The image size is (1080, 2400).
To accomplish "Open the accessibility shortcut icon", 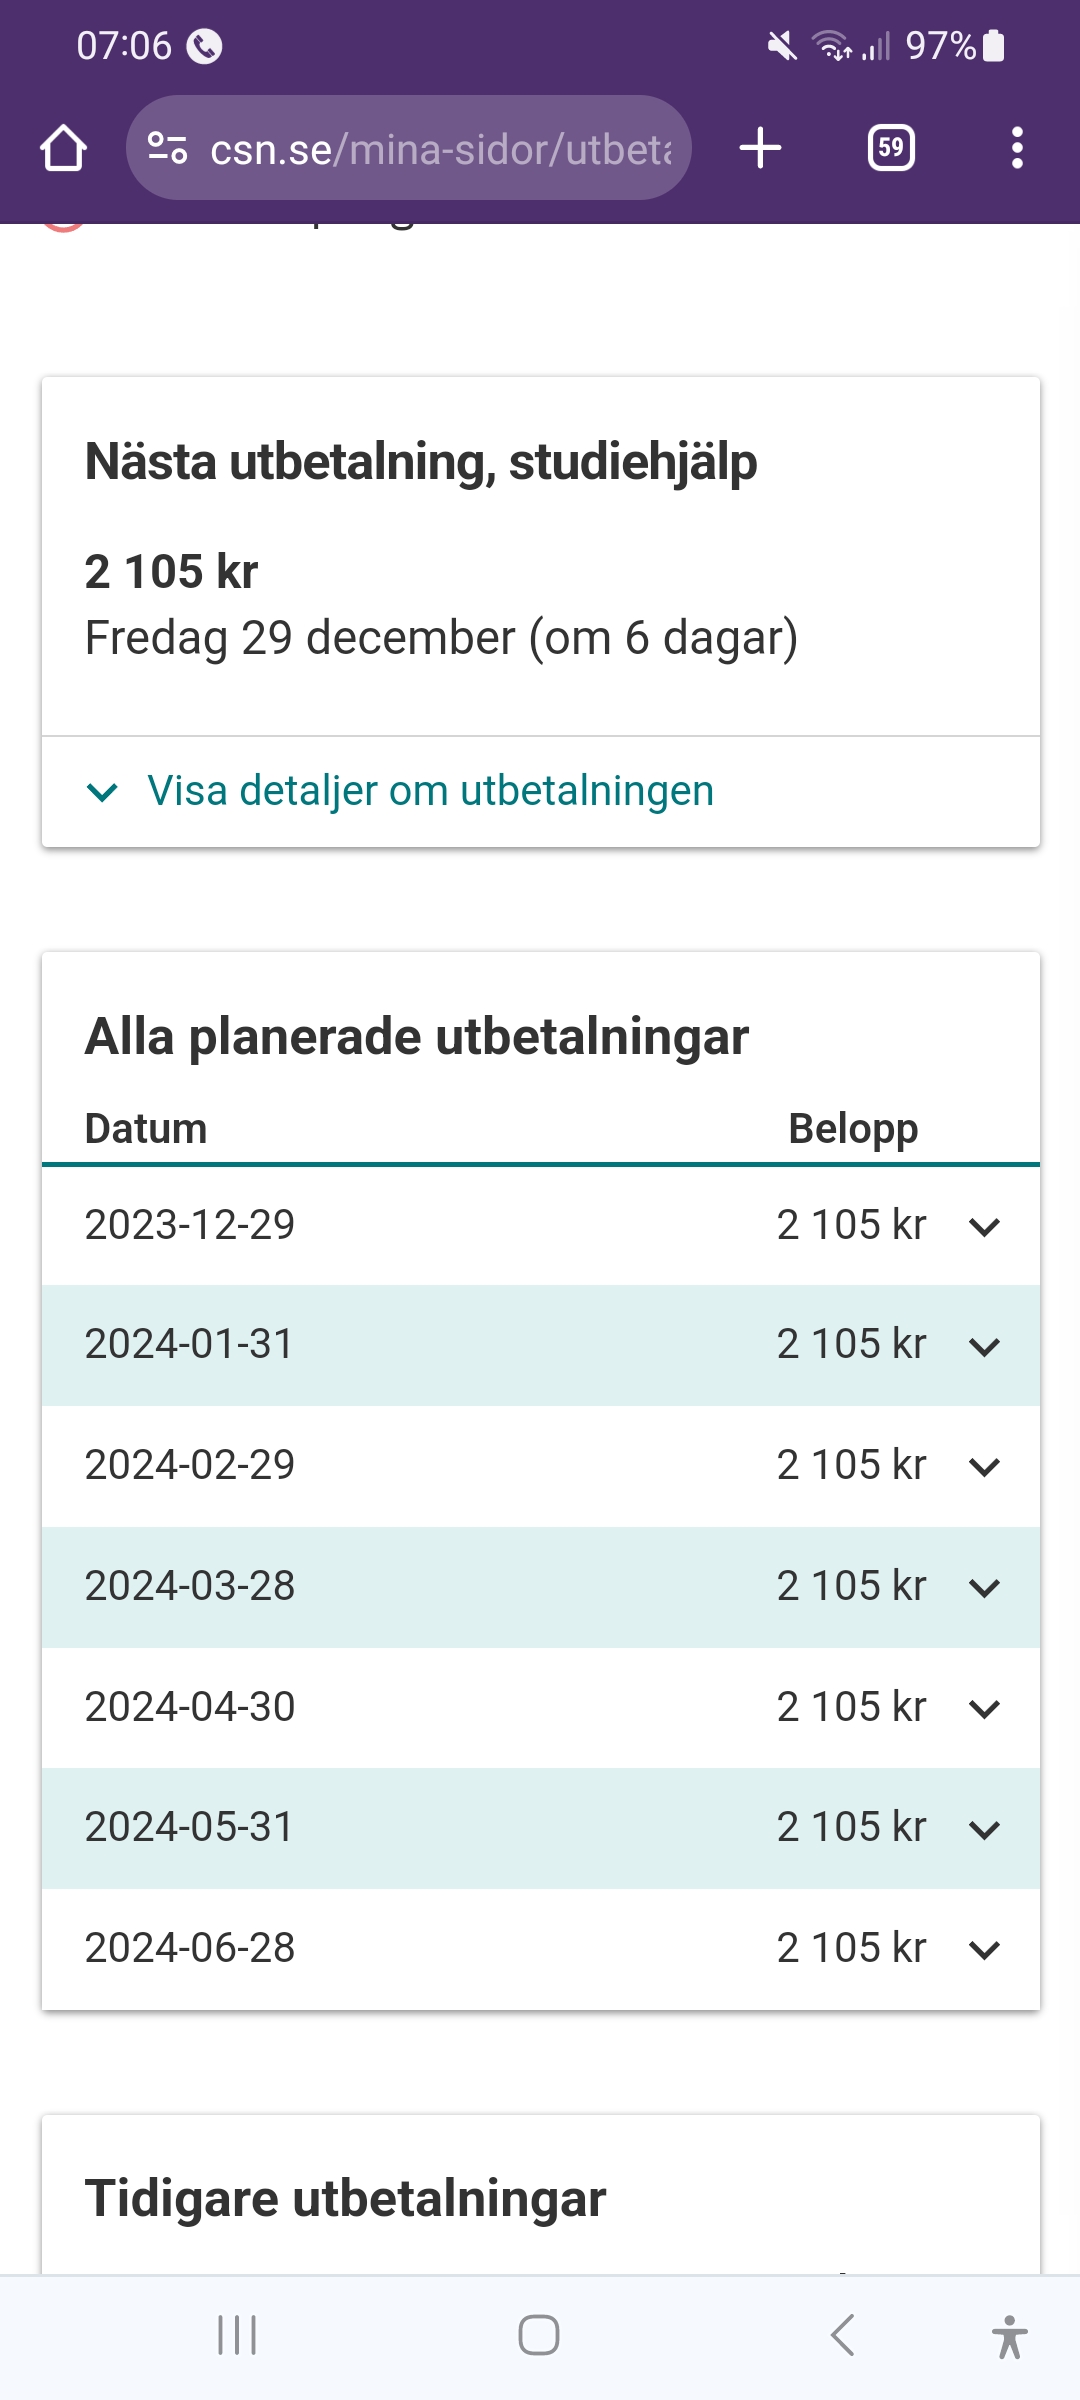I will pyautogui.click(x=1009, y=2336).
